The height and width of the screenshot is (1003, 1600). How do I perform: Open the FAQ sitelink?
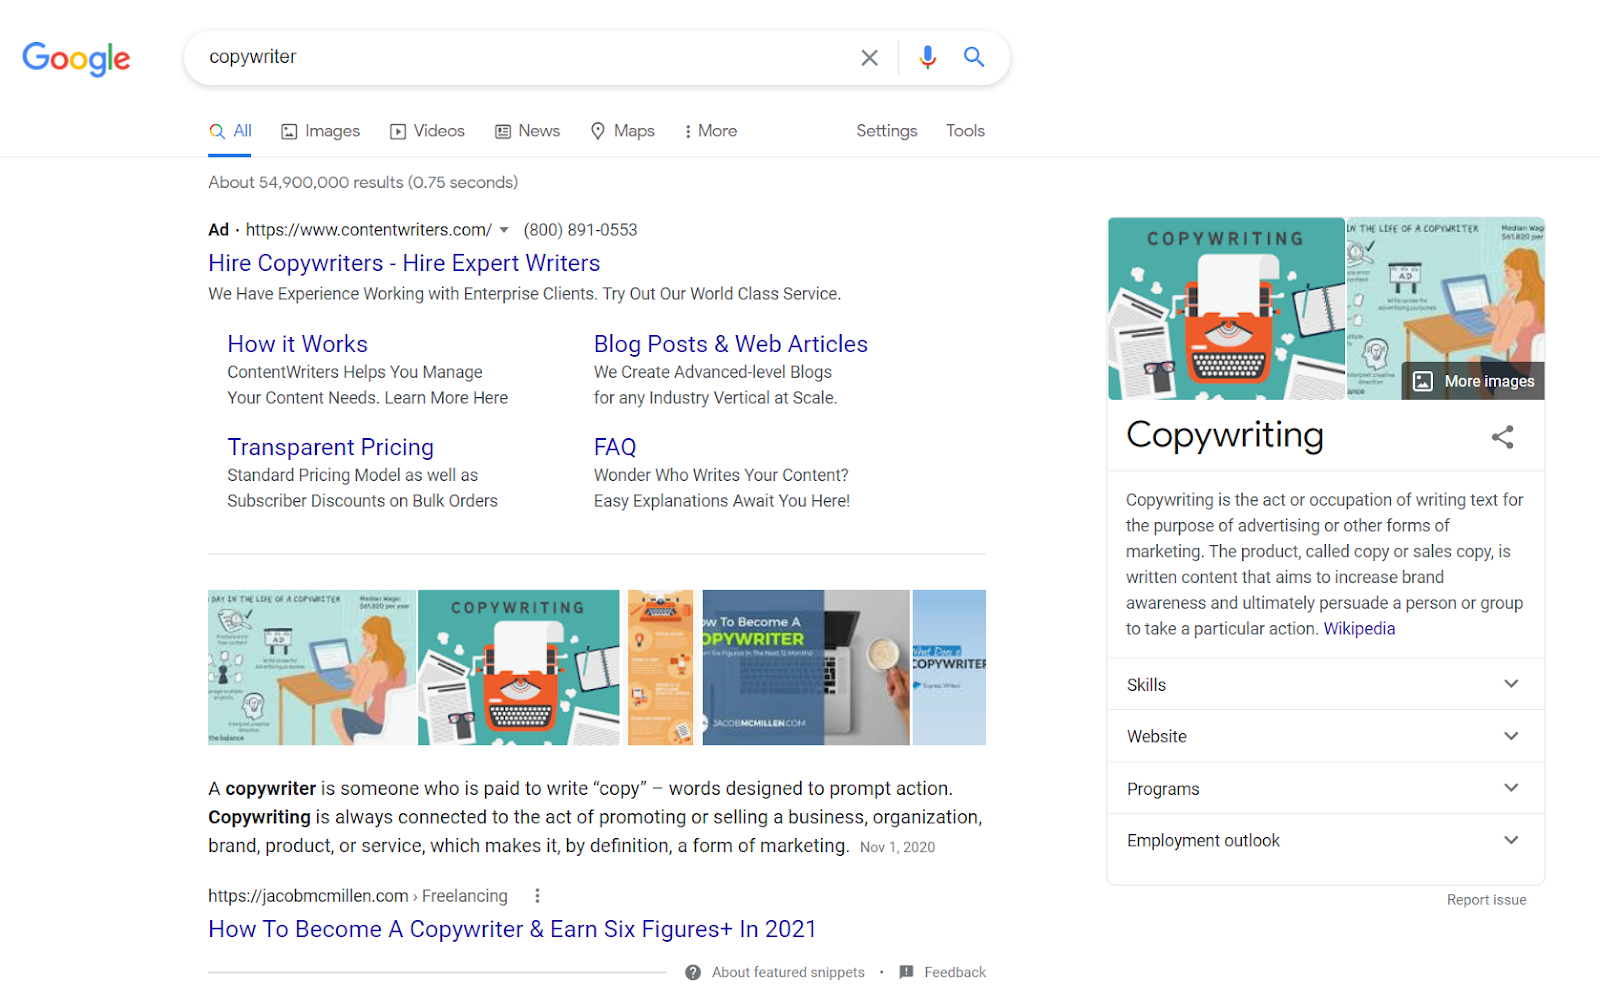pos(615,447)
